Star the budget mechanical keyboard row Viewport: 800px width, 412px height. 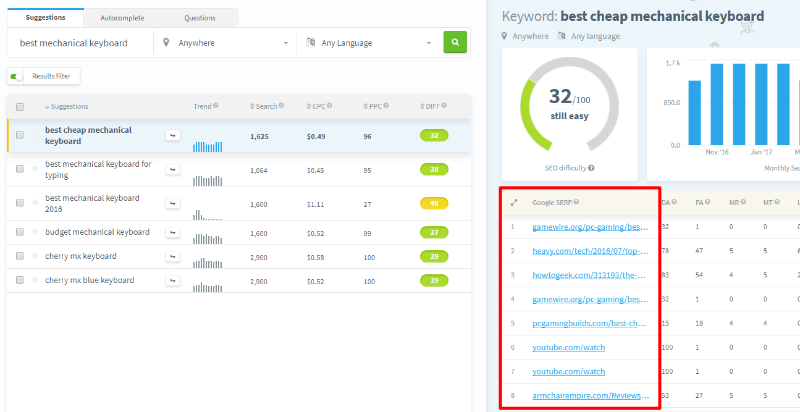(x=35, y=231)
